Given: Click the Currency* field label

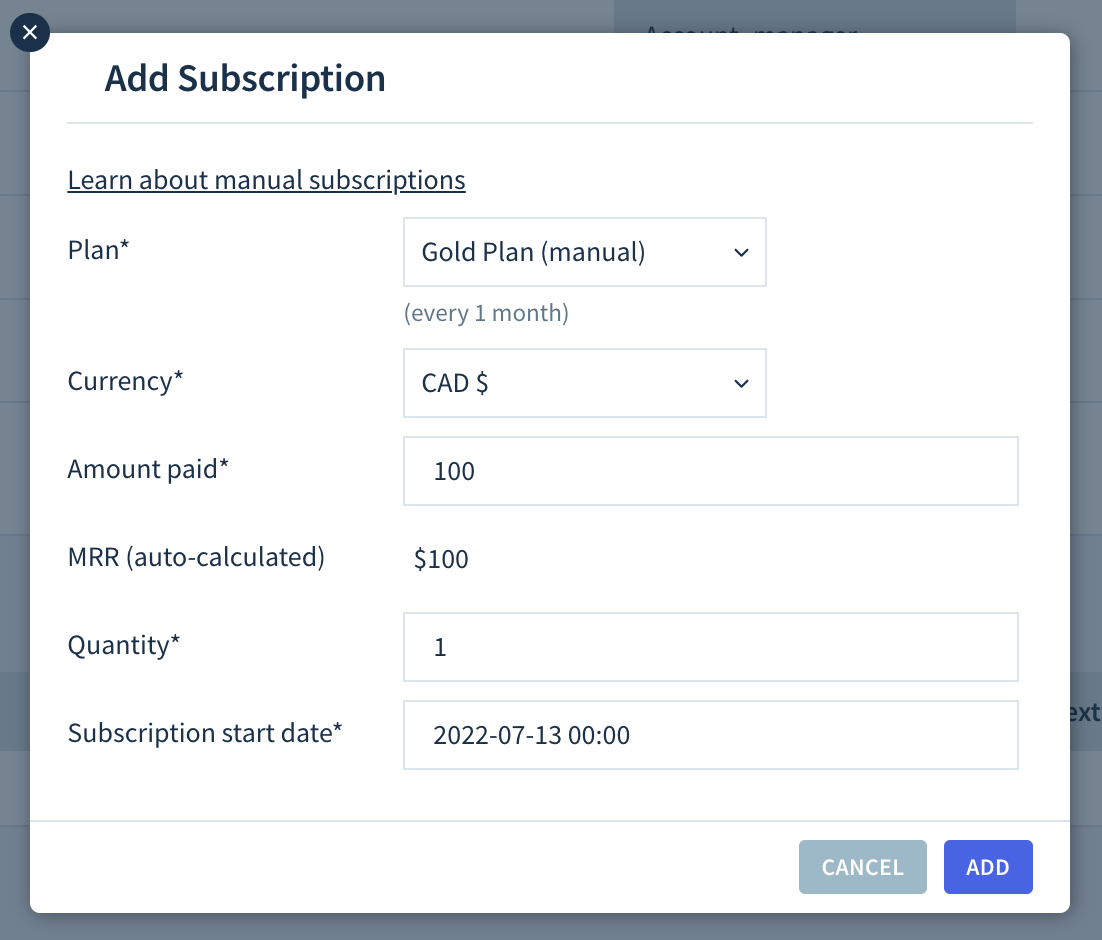Looking at the screenshot, I should click(x=125, y=381).
